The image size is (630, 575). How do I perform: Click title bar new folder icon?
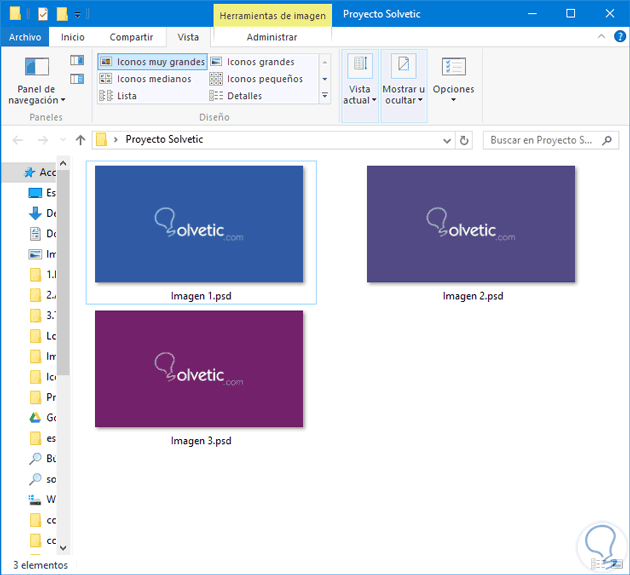tap(62, 14)
